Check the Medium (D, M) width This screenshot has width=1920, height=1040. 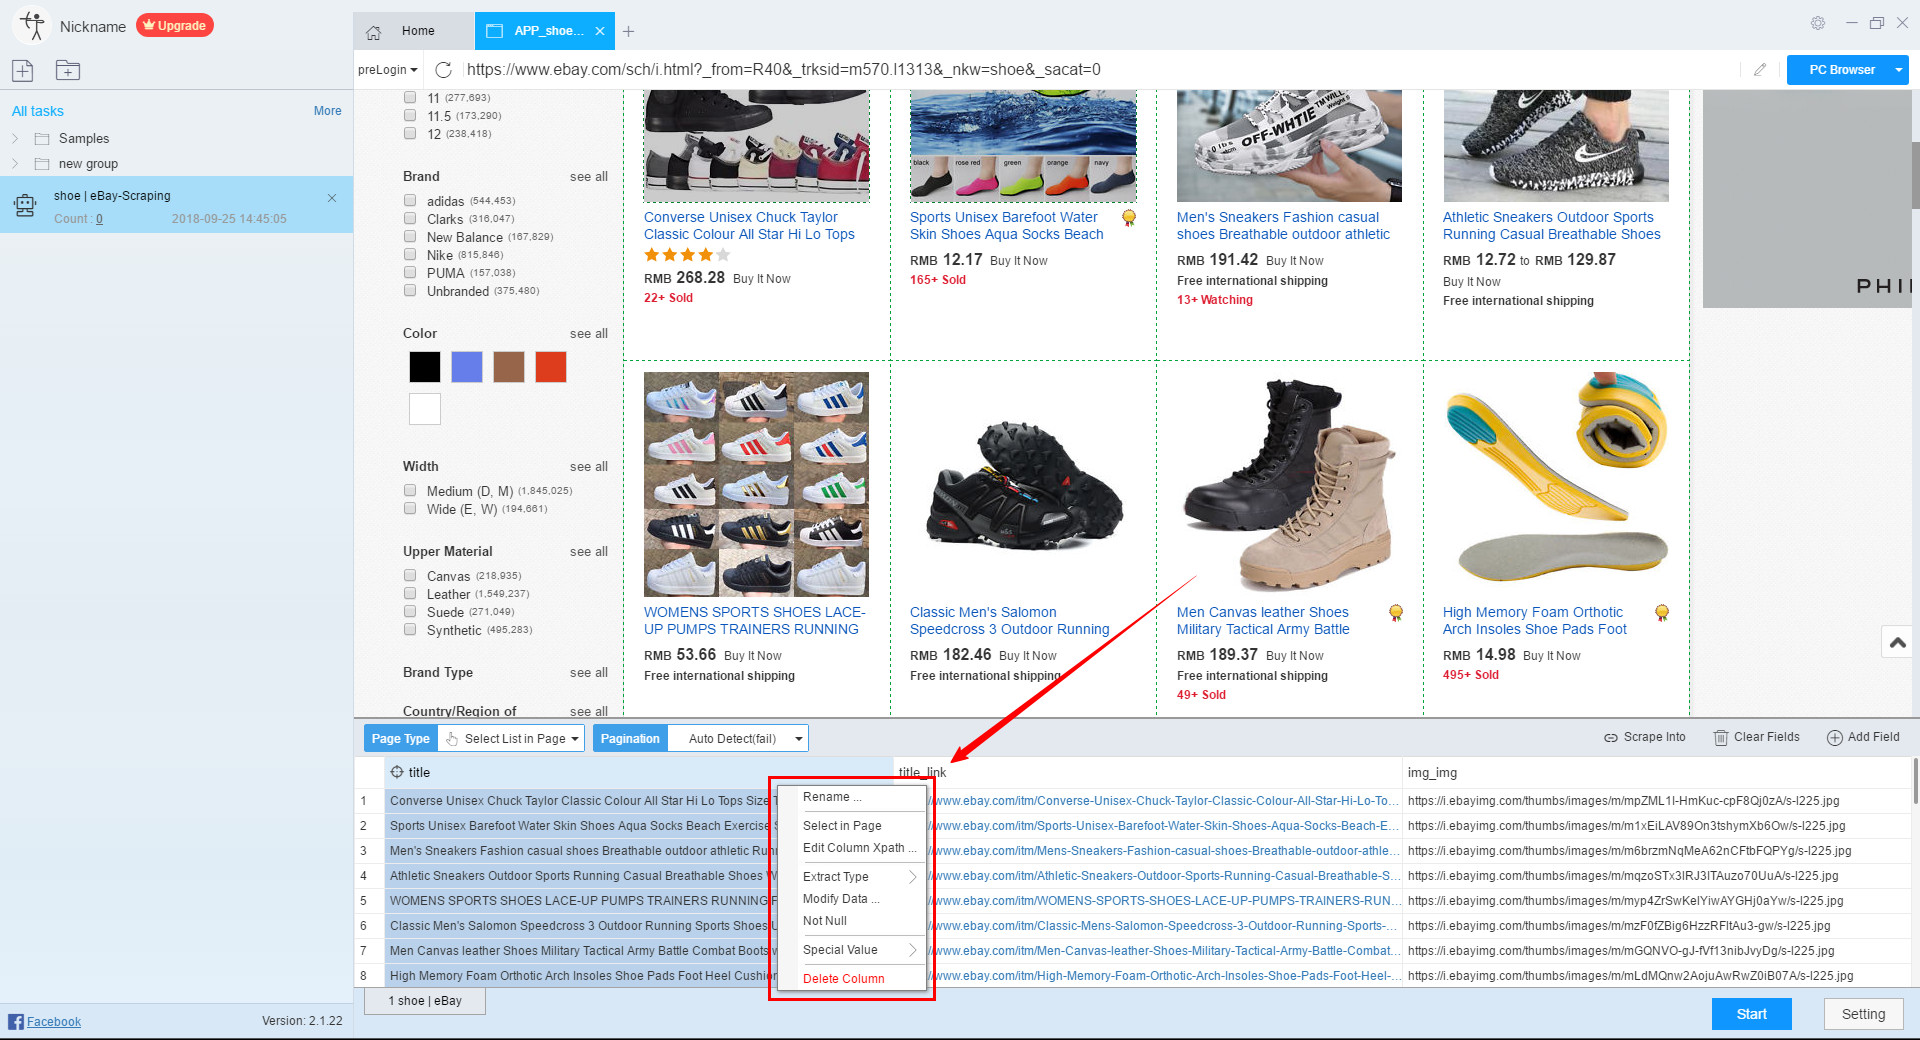[x=410, y=490]
